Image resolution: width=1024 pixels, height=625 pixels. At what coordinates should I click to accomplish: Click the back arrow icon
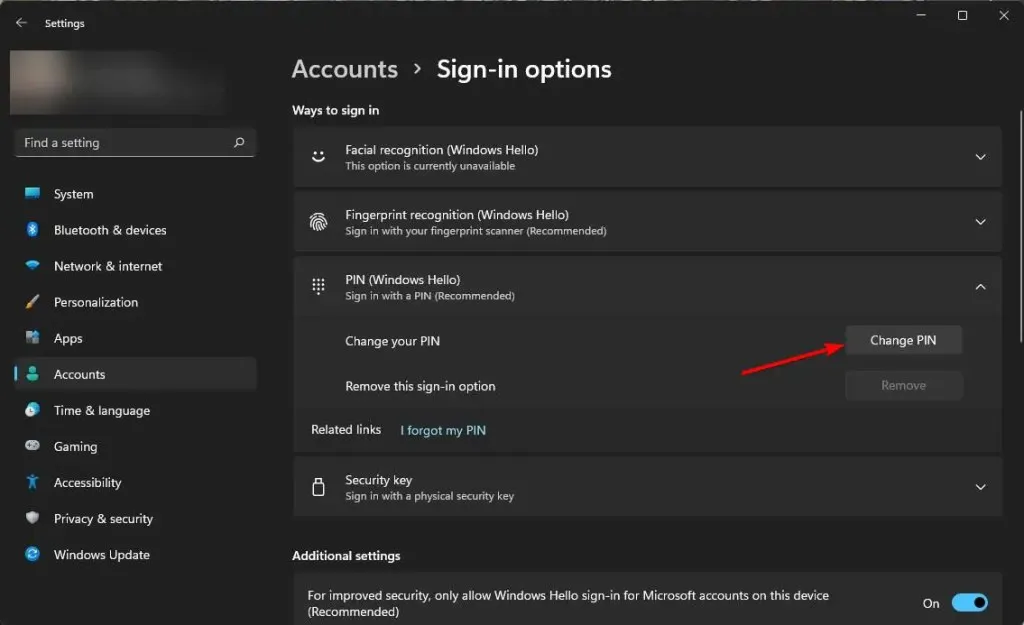click(x=20, y=22)
